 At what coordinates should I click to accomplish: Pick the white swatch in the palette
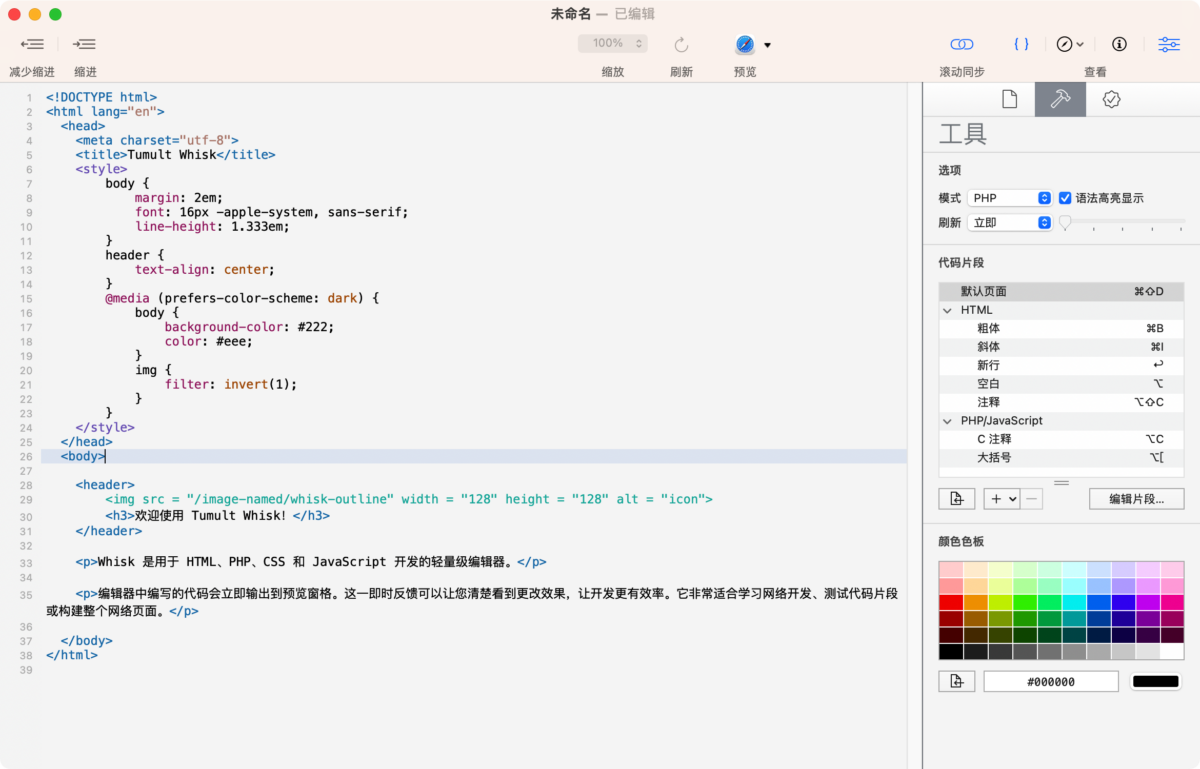pos(1172,651)
